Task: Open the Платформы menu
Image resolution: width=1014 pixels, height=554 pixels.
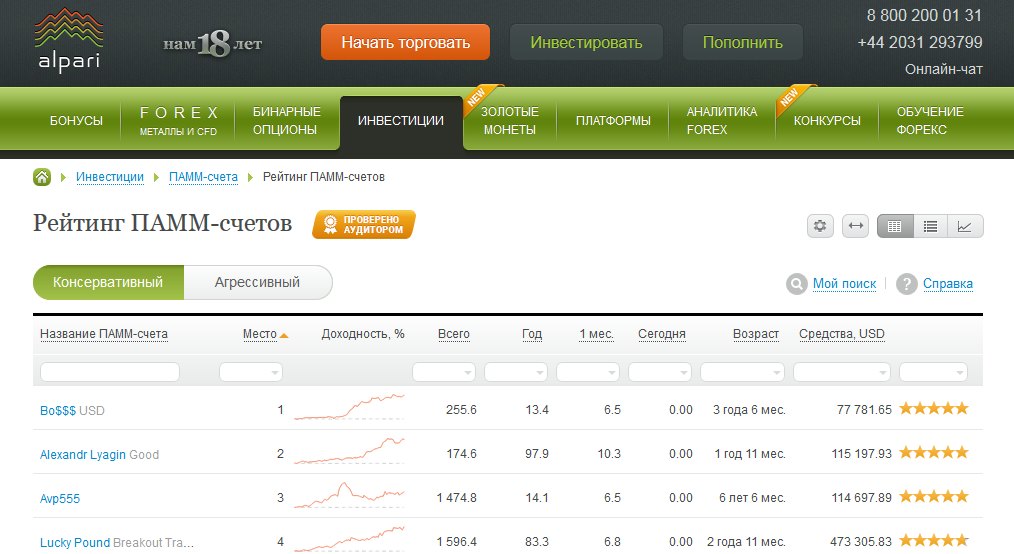Action: [x=613, y=121]
